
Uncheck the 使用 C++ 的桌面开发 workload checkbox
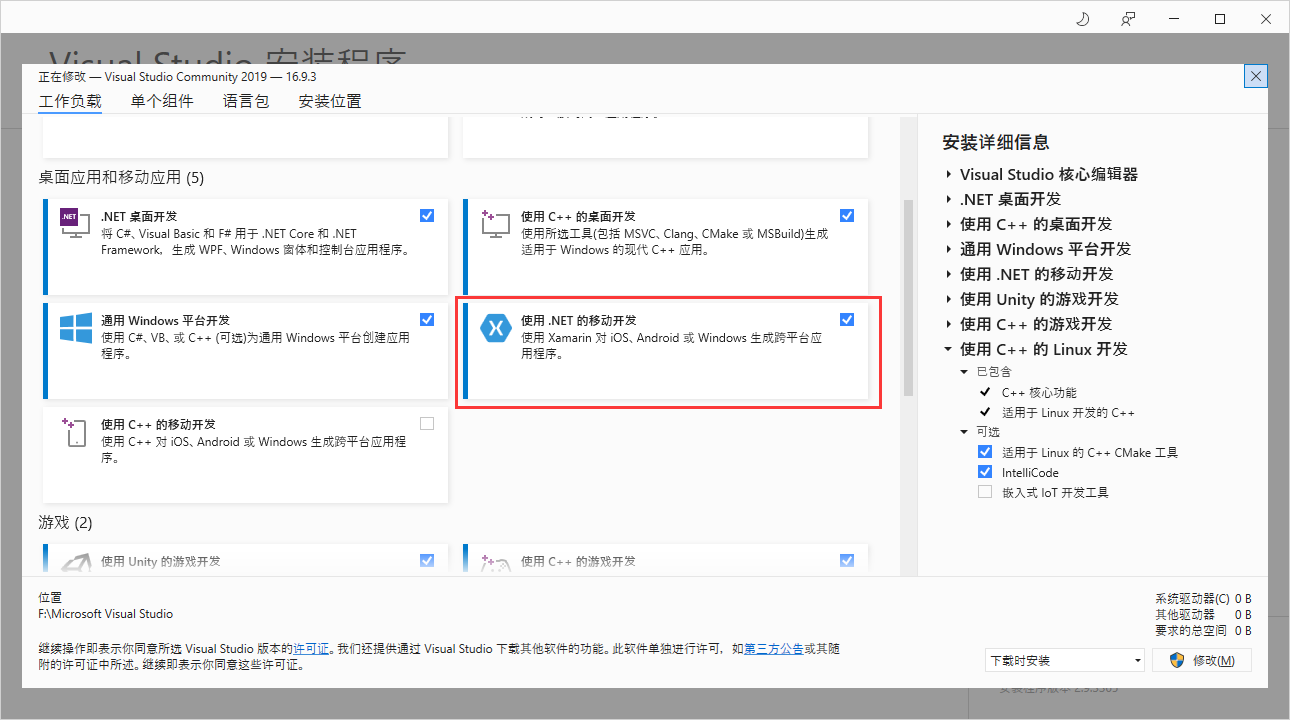(847, 215)
